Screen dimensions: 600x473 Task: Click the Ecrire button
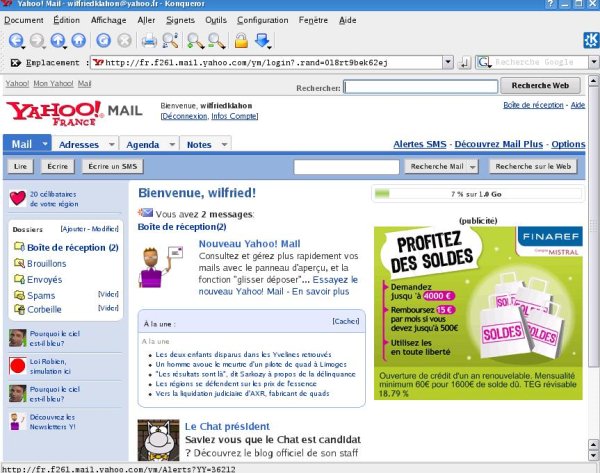pyautogui.click(x=57, y=166)
